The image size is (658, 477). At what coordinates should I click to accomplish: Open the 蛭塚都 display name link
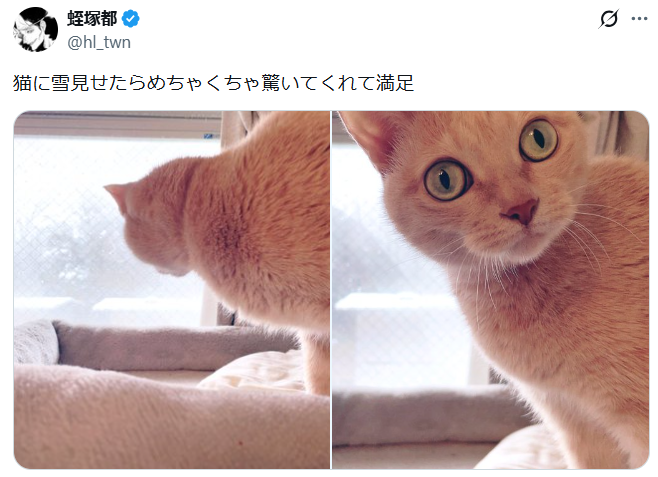pos(92,19)
